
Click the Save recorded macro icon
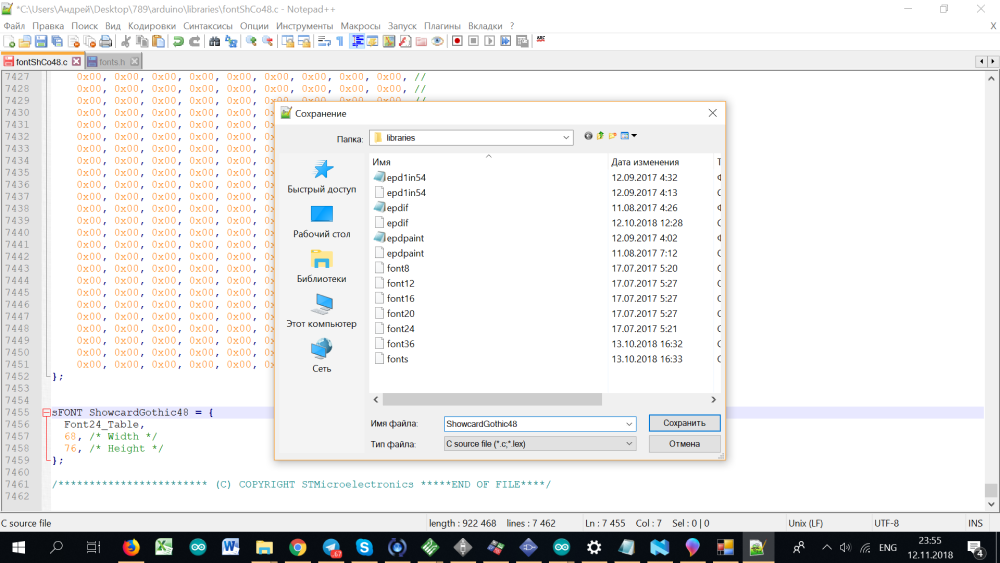click(x=522, y=41)
